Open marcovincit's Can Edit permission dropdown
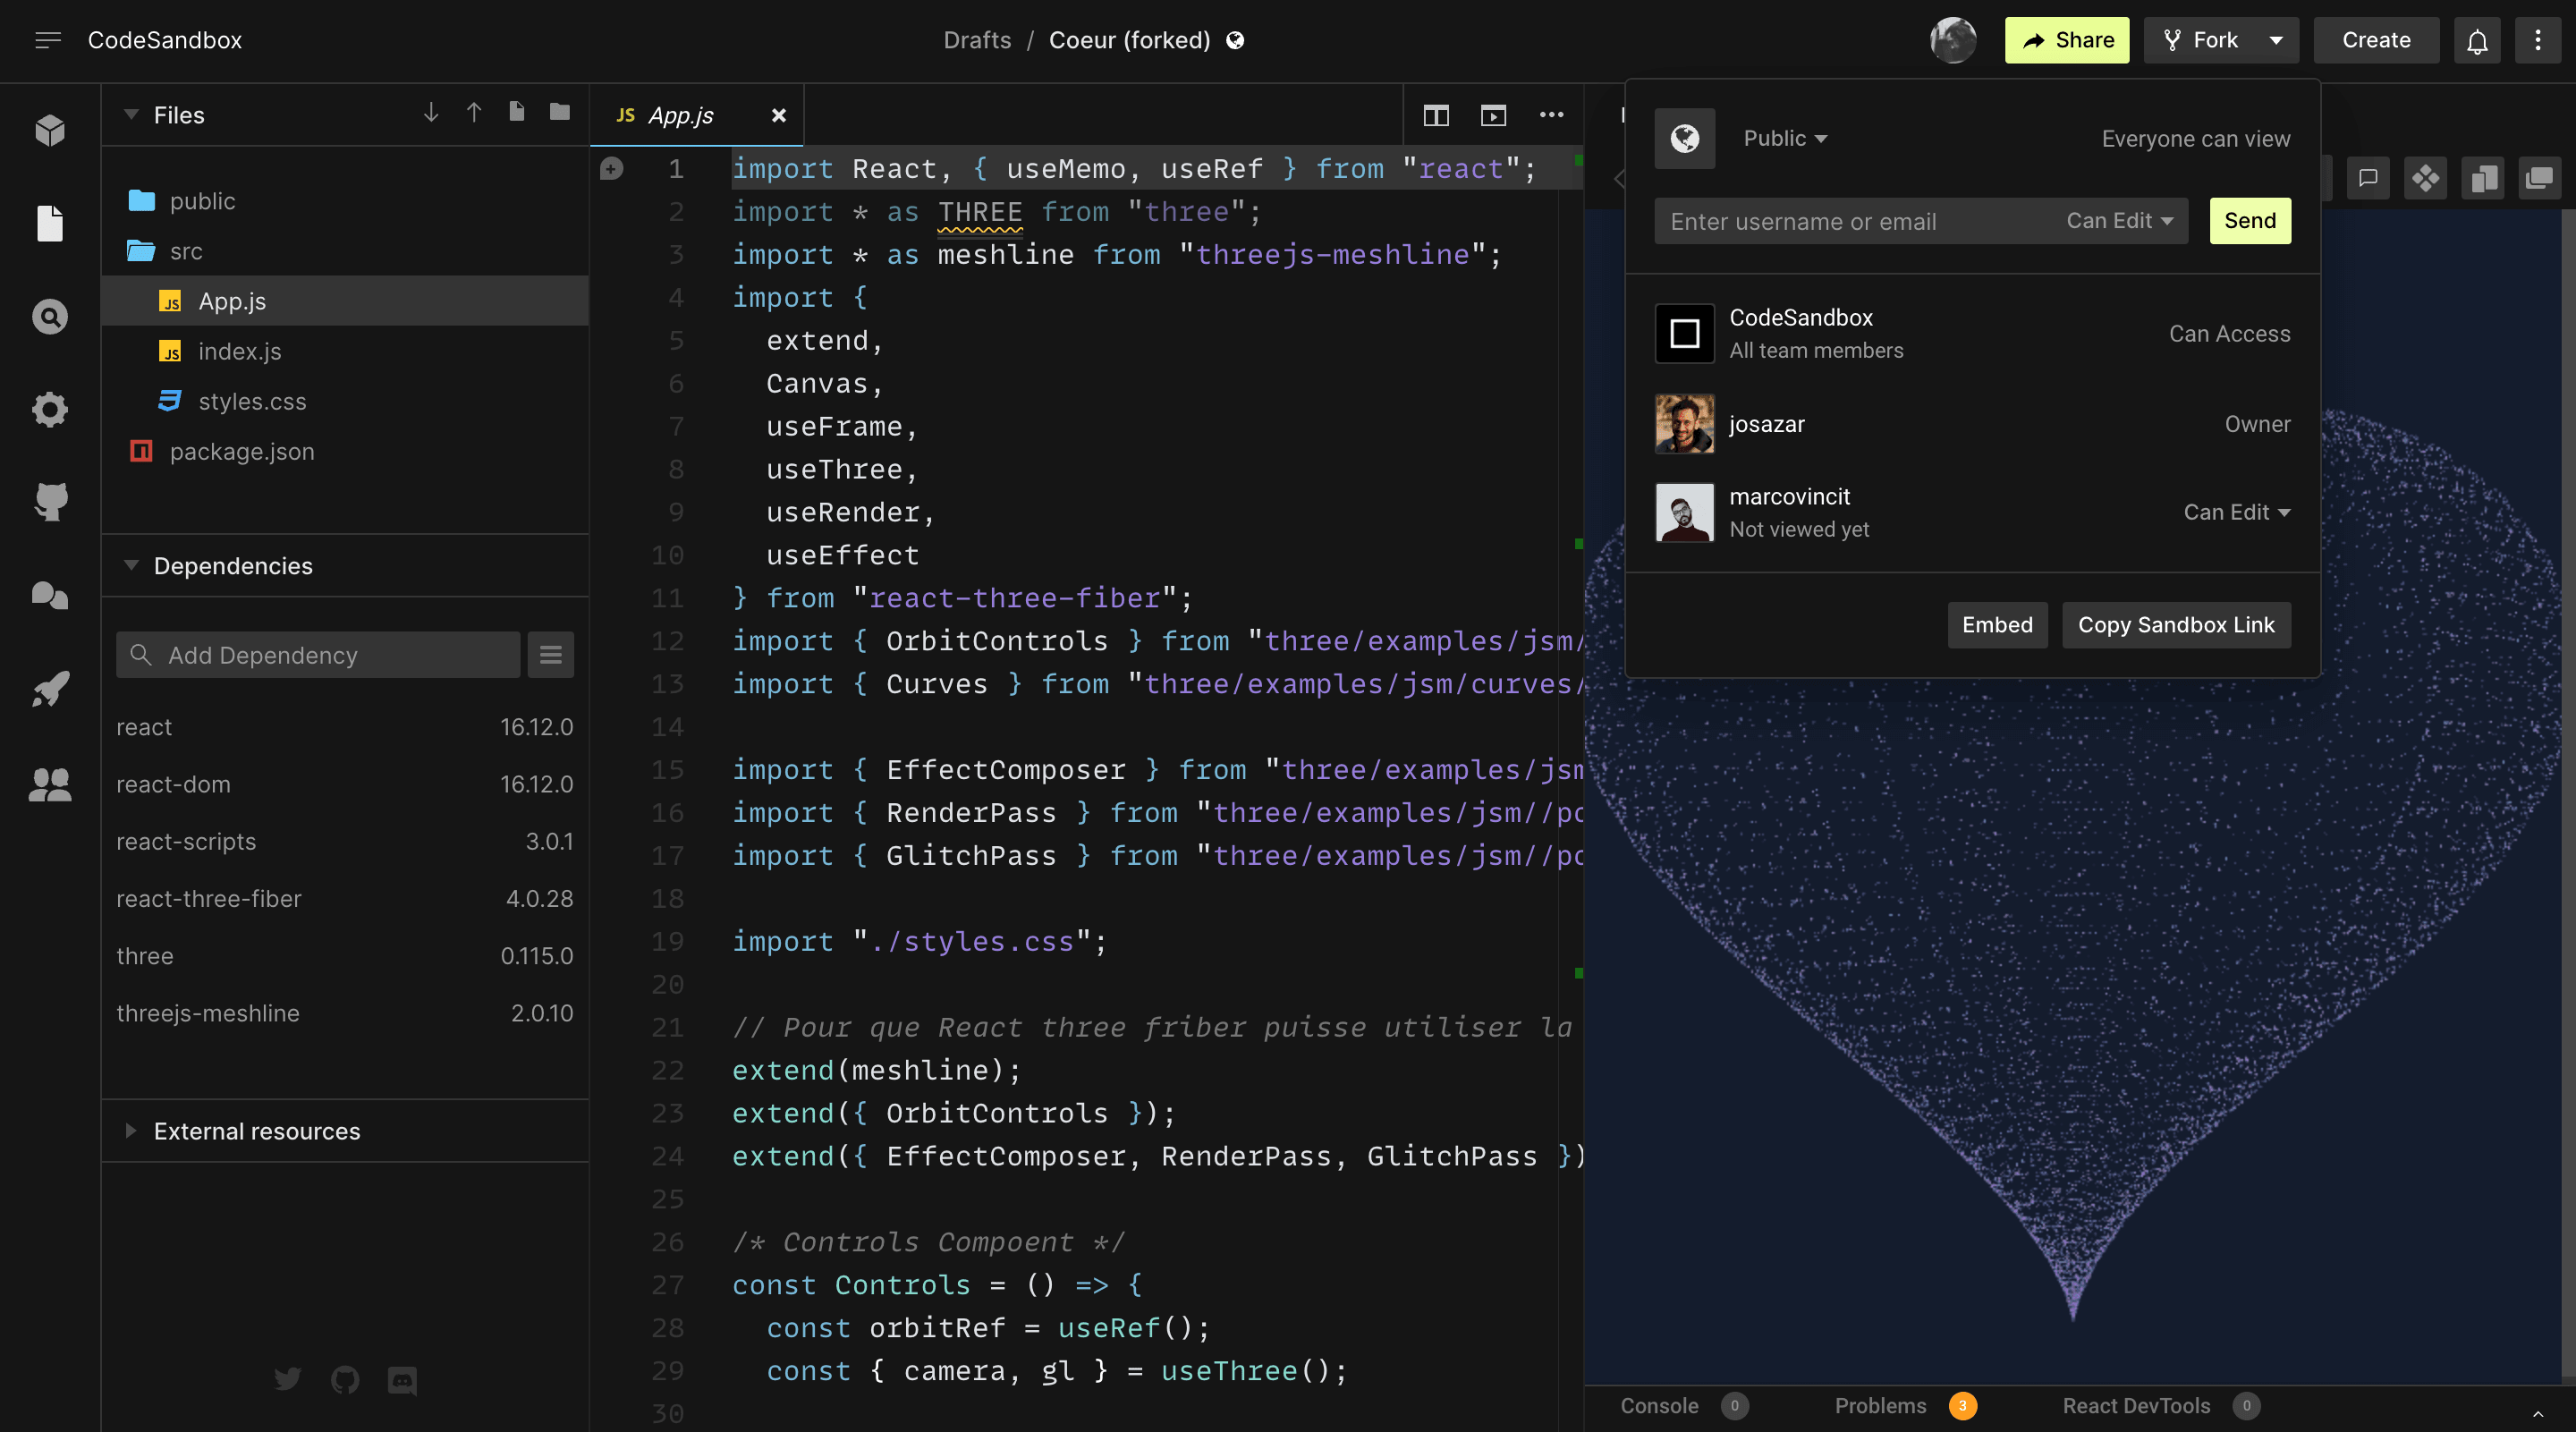 [2236, 512]
